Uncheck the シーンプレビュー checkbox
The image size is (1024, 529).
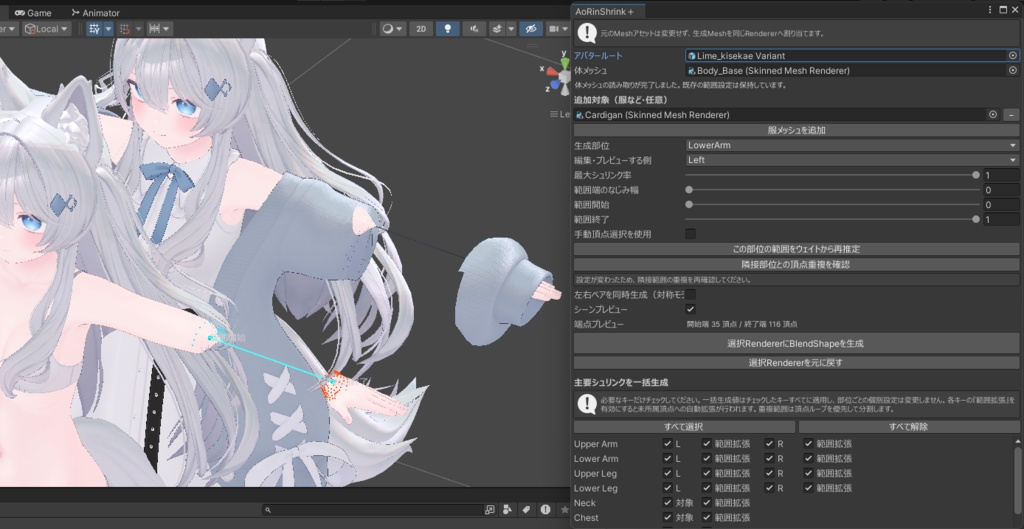point(690,309)
